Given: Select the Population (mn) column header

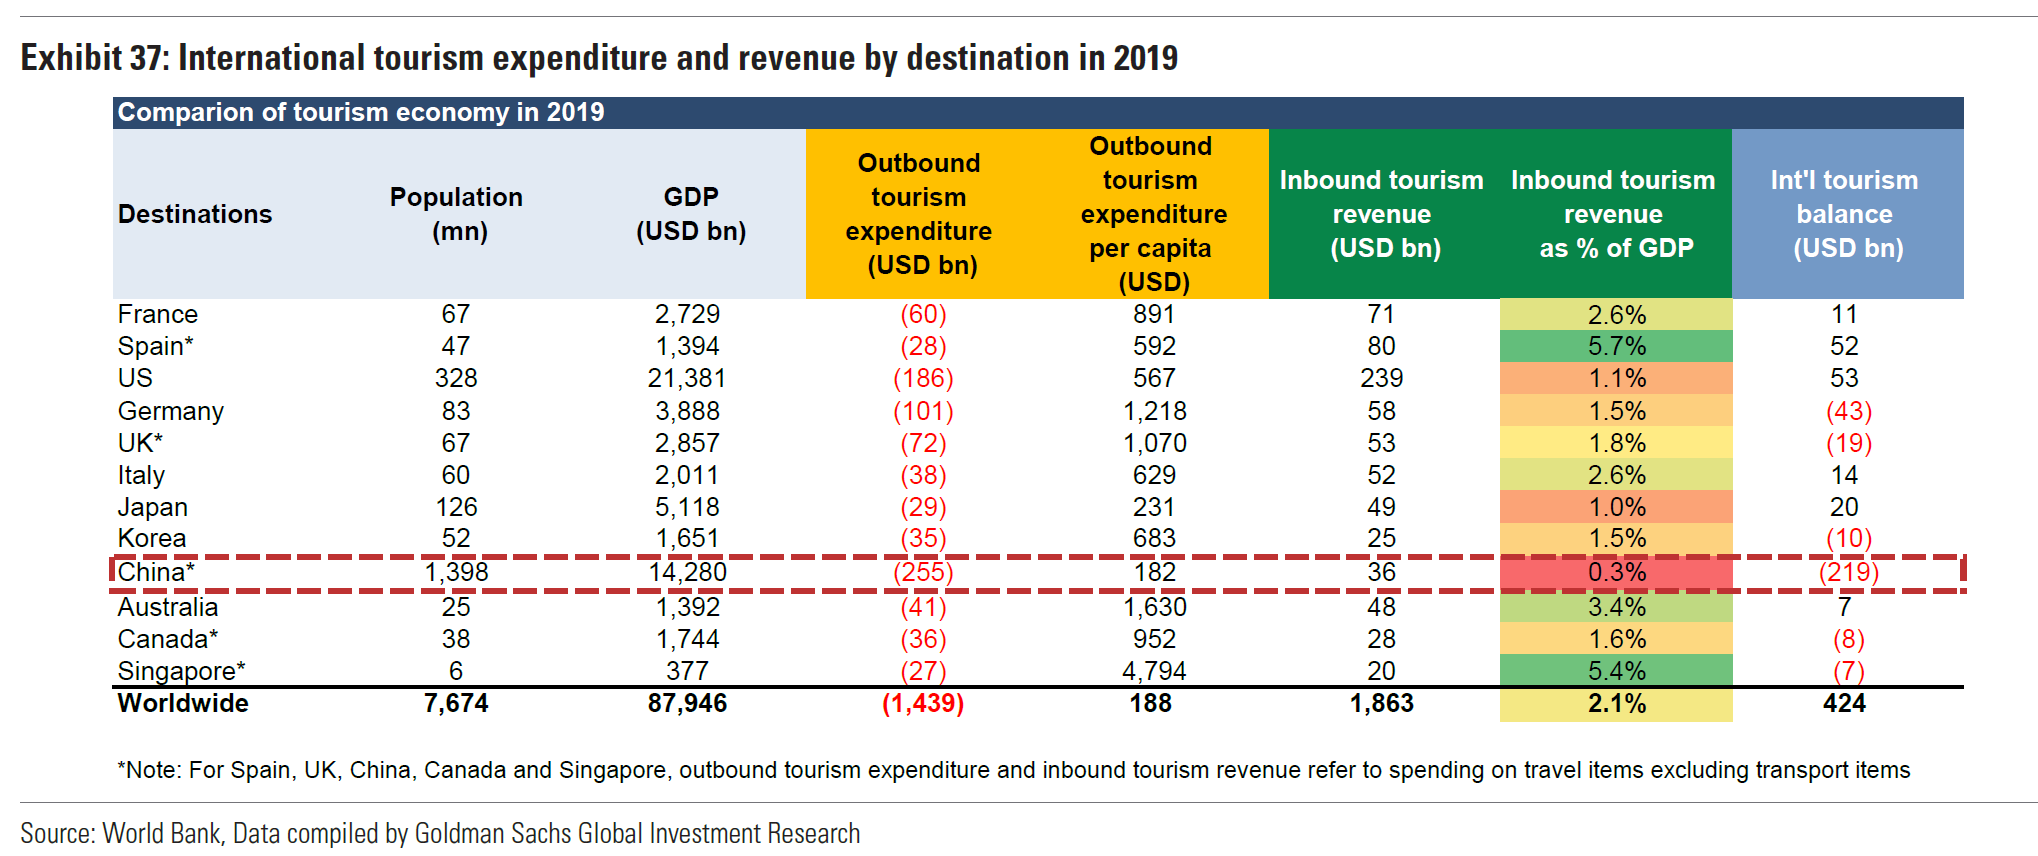Looking at the screenshot, I should click(x=457, y=214).
